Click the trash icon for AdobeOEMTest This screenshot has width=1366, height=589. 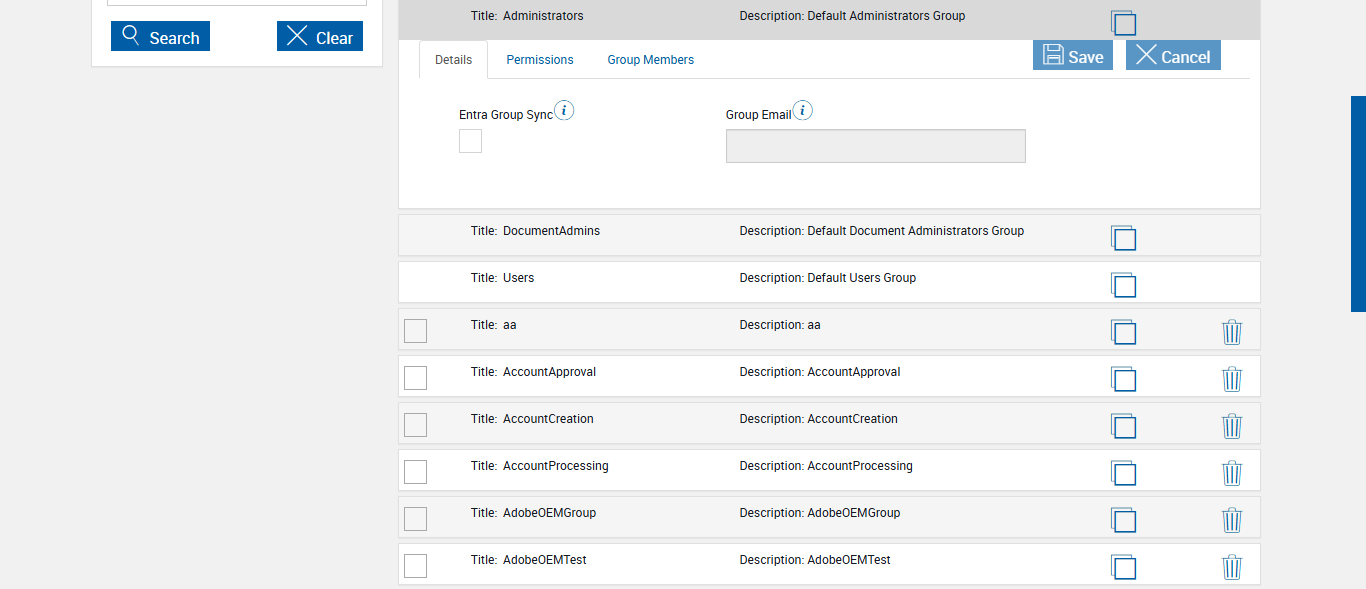tap(1232, 567)
